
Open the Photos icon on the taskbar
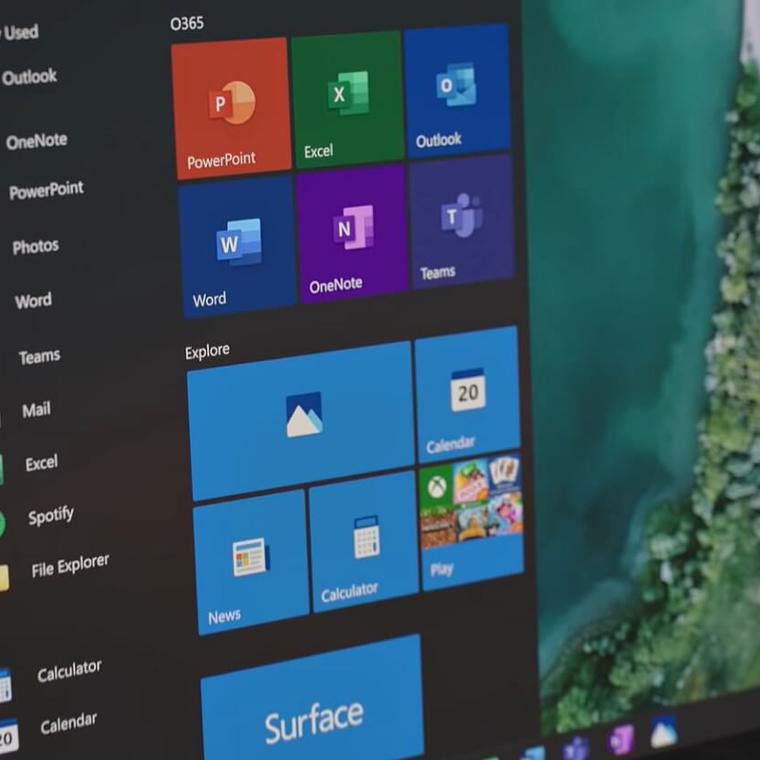pyautogui.click(x=663, y=732)
